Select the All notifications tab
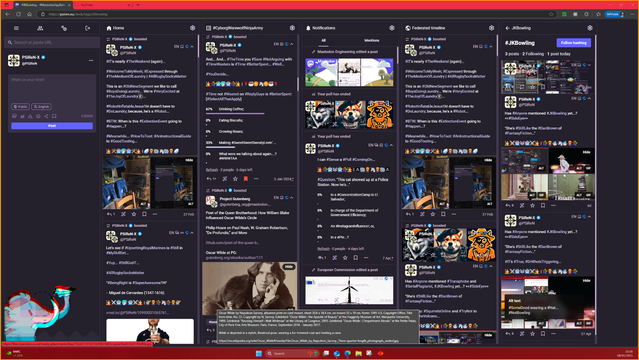 pyautogui.click(x=323, y=40)
